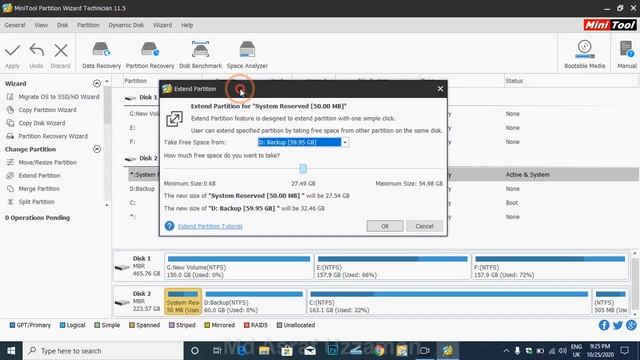Open File Explorer from the taskbar
The height and width of the screenshot is (360, 640).
(x=264, y=351)
